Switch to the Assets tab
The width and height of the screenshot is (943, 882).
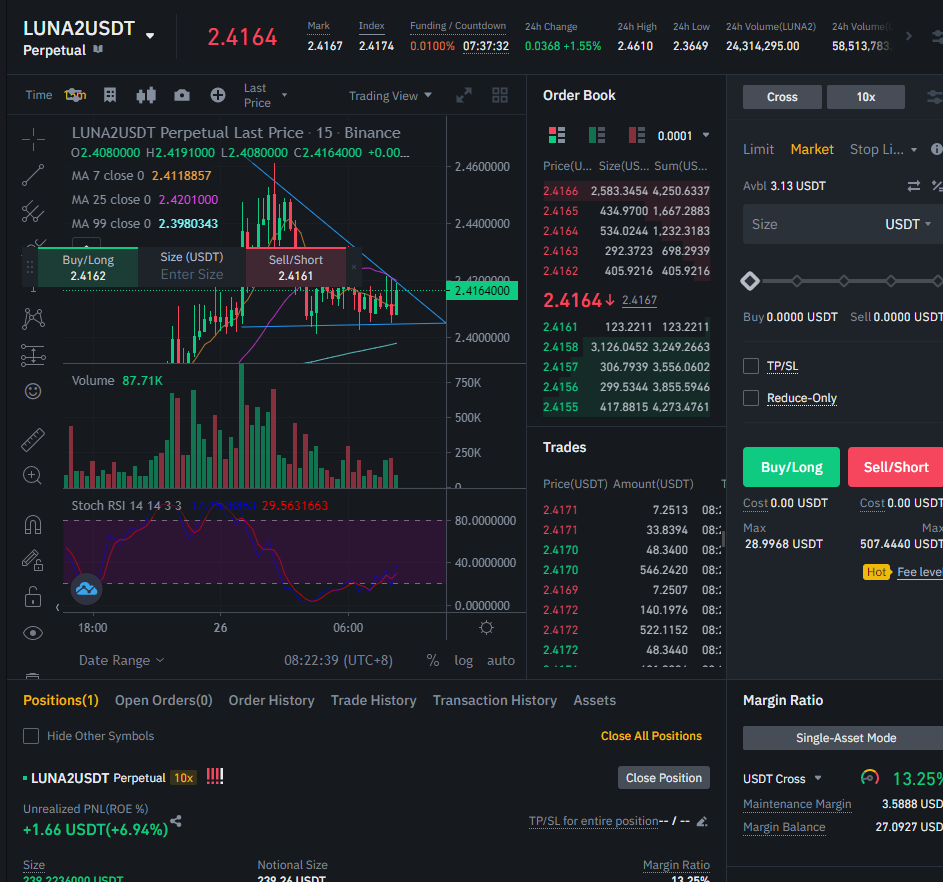click(x=594, y=700)
